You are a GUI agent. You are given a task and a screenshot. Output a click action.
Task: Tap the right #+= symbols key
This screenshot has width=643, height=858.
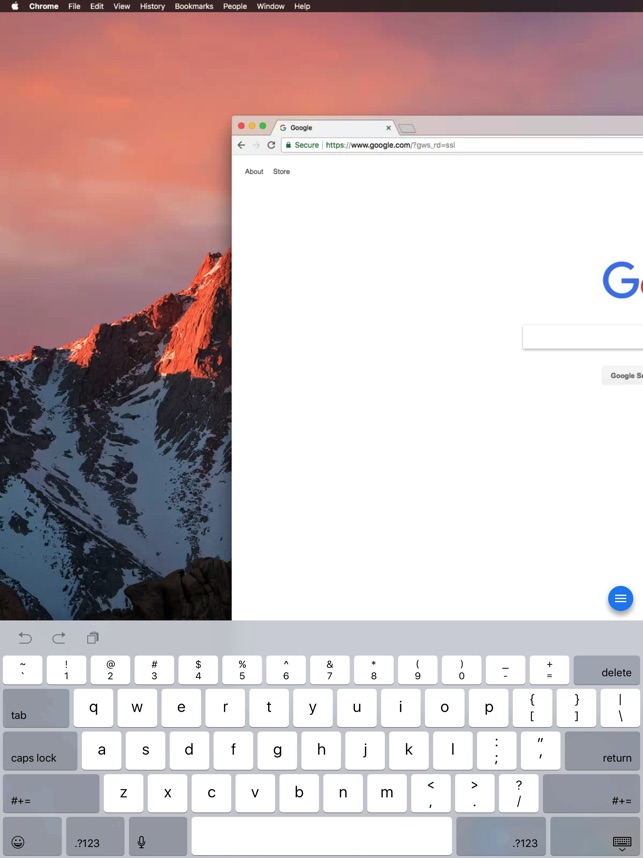[591, 793]
